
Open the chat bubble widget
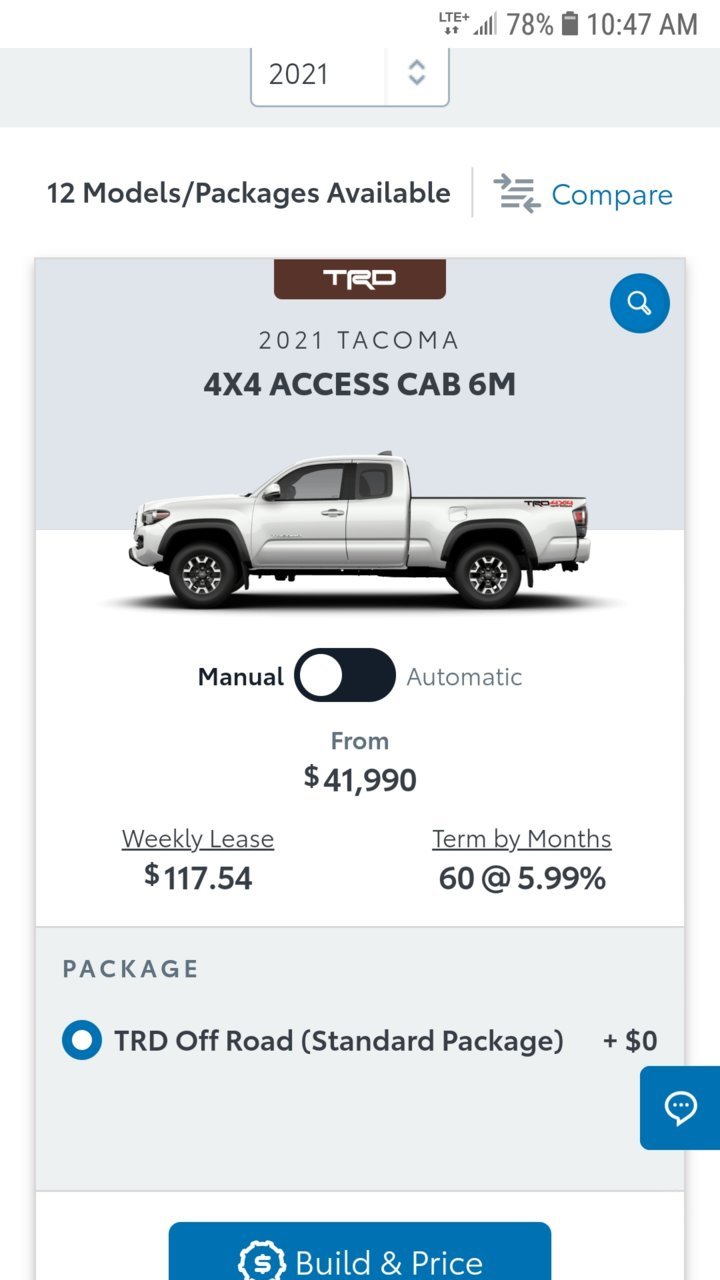680,1108
